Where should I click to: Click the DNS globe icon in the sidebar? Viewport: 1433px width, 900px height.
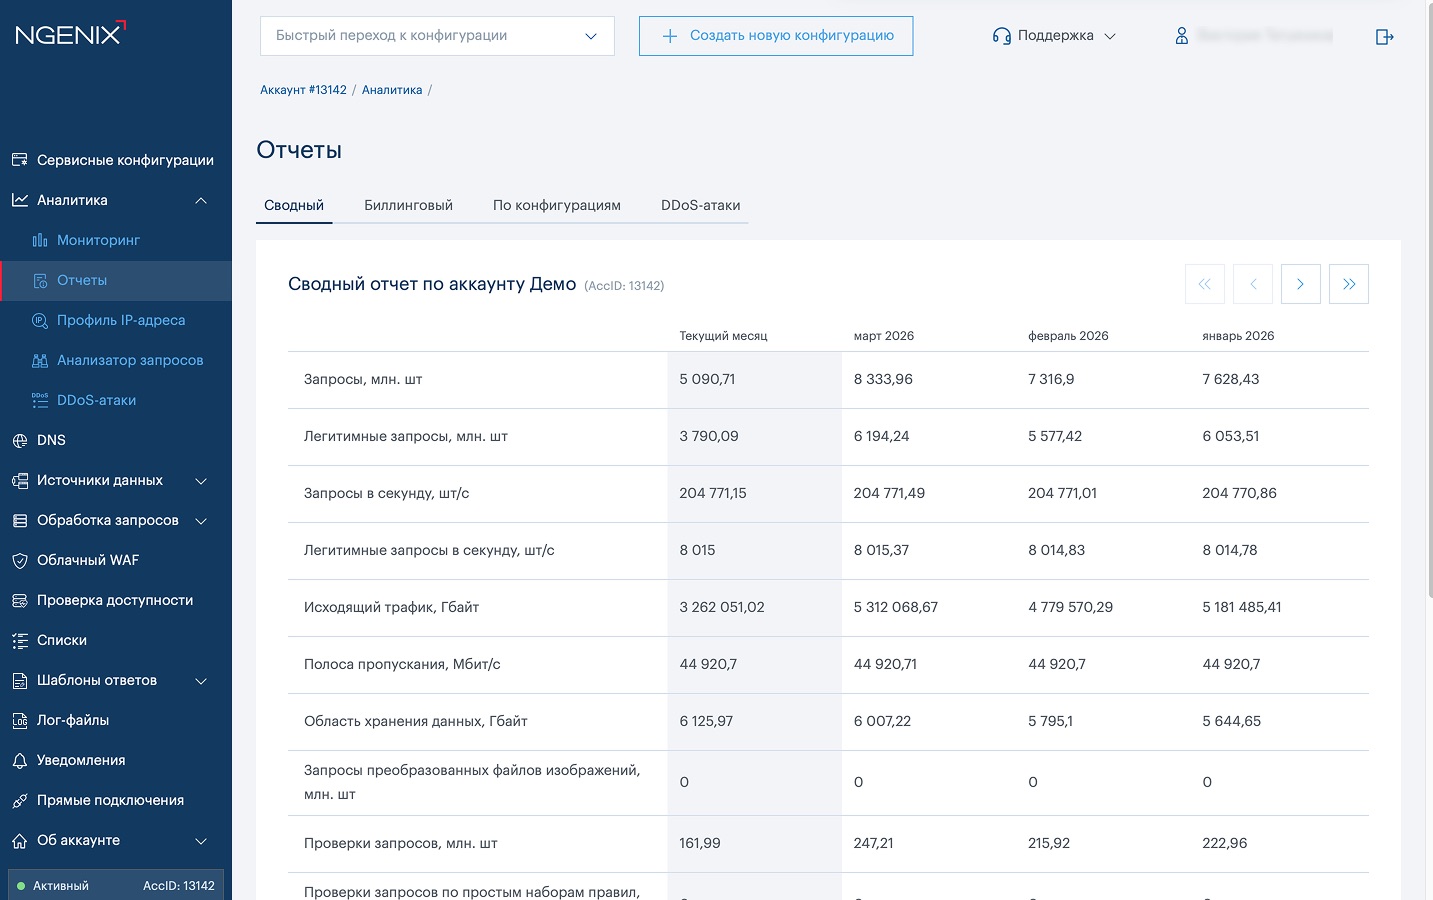[19, 440]
